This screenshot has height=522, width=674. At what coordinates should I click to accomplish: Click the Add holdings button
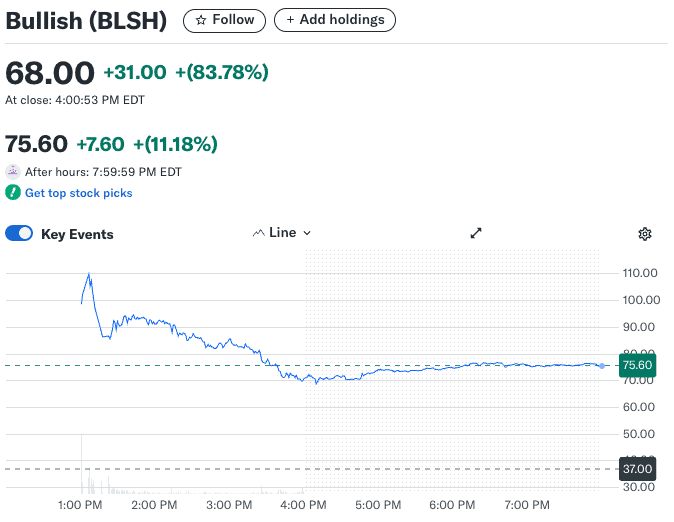(335, 20)
